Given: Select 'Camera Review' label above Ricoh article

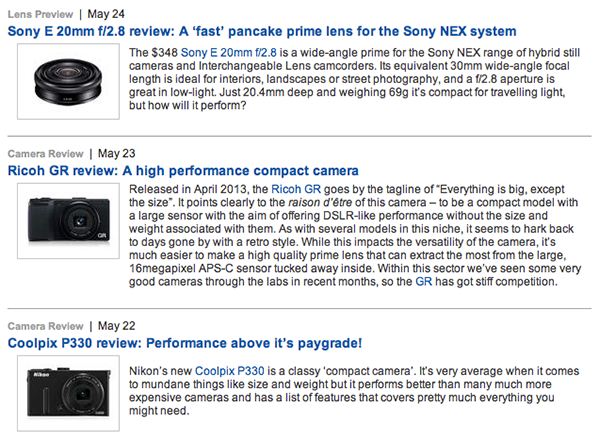Looking at the screenshot, I should pyautogui.click(x=45, y=154).
